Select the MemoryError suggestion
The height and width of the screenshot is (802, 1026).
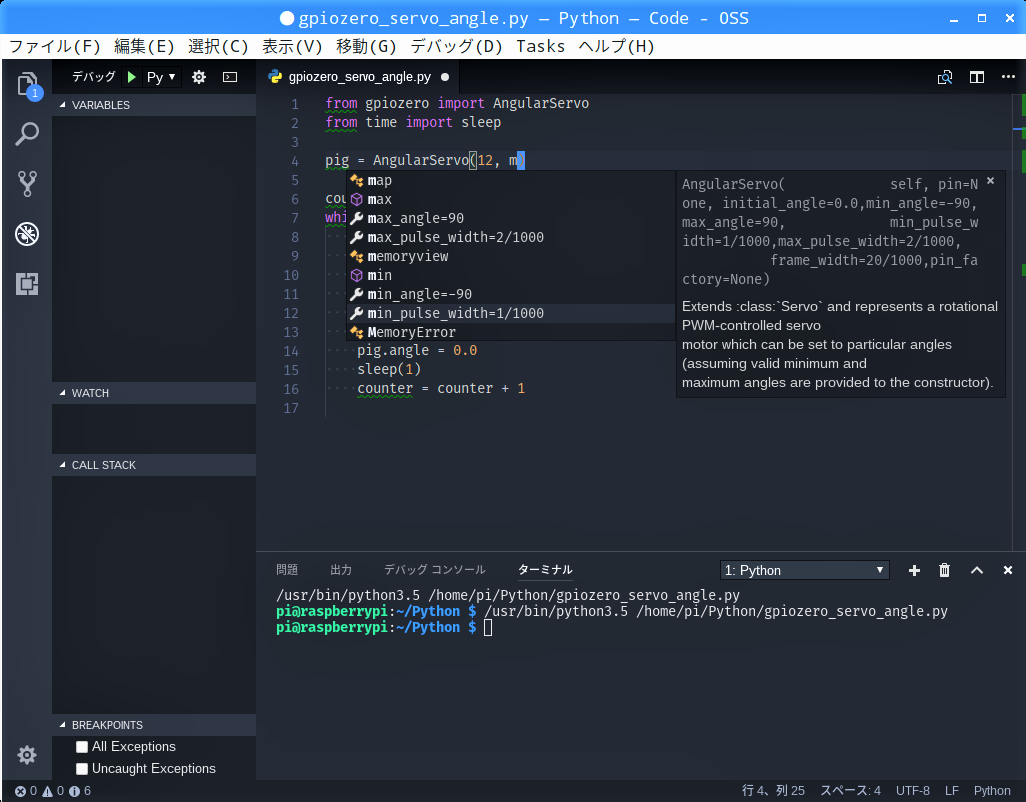click(510, 332)
